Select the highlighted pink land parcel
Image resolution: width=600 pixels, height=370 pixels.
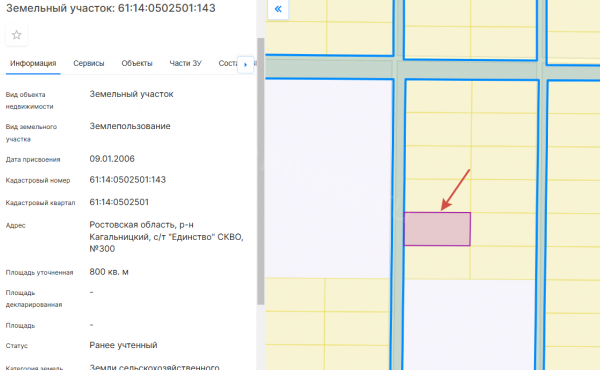[437, 229]
